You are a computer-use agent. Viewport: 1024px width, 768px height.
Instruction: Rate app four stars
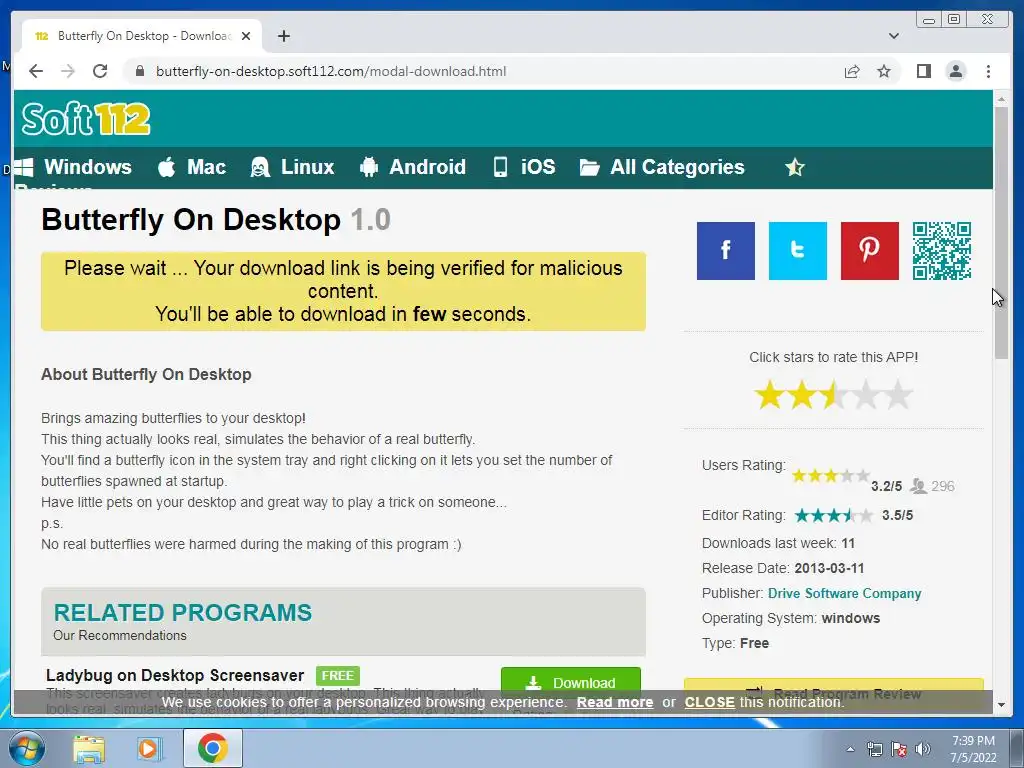pos(866,395)
